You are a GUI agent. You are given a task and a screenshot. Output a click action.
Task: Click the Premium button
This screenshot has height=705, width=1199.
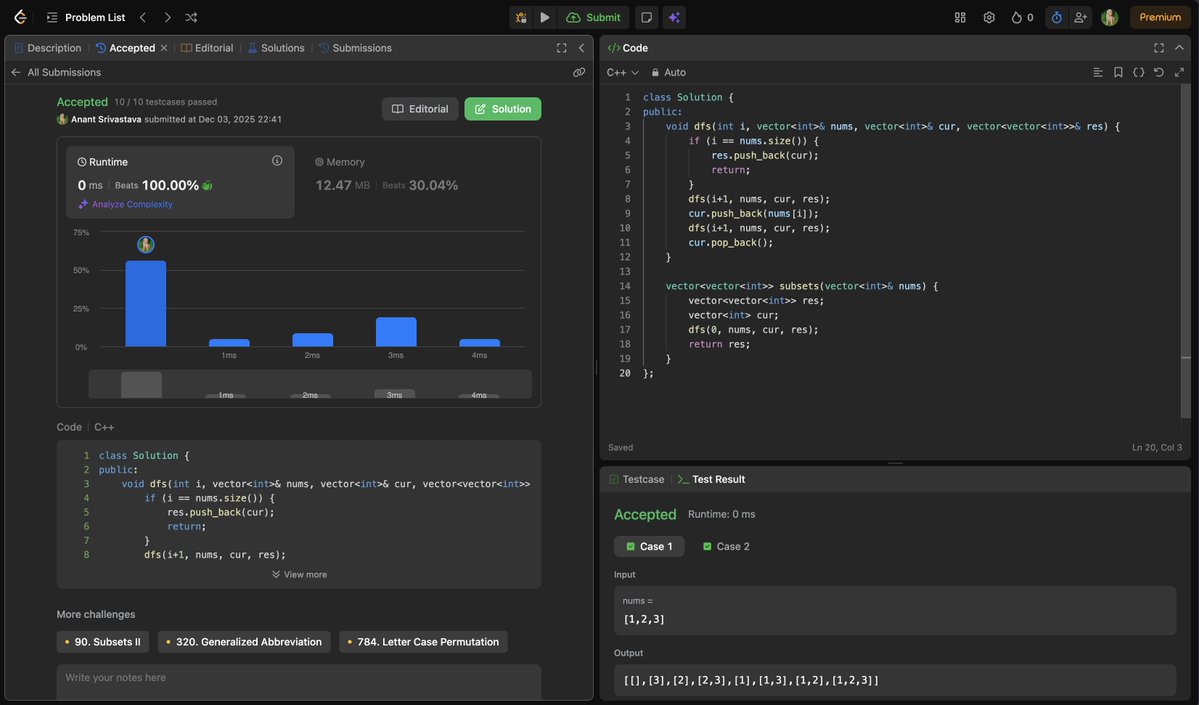click(x=1160, y=17)
